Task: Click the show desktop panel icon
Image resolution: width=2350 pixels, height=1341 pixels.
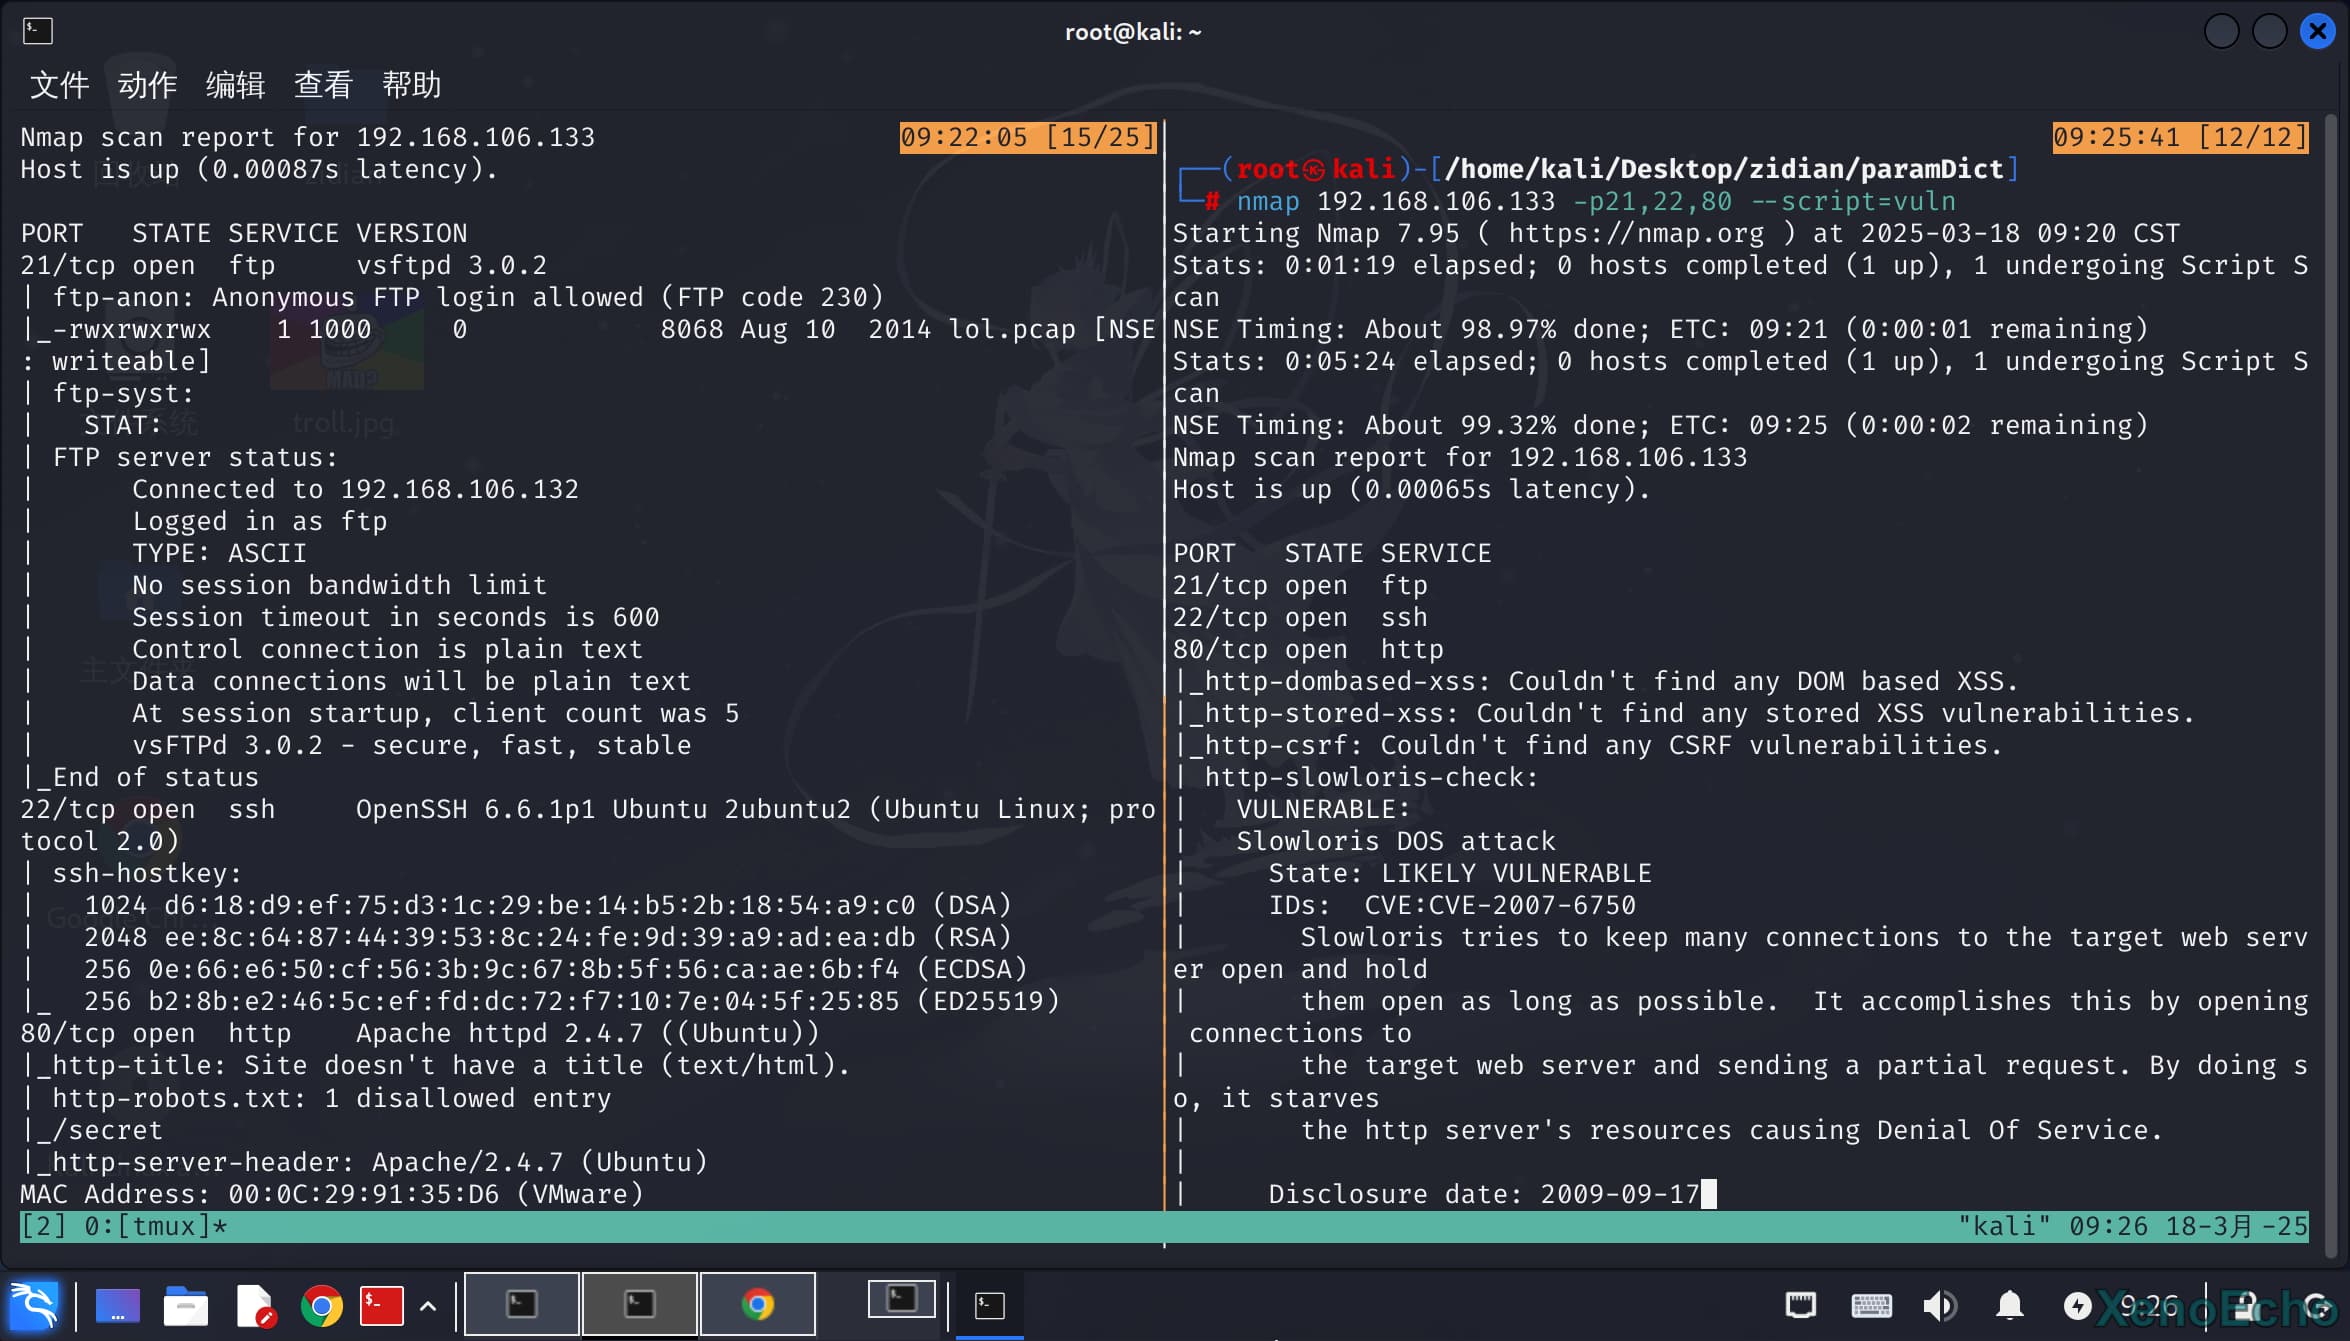Action: [117, 1305]
